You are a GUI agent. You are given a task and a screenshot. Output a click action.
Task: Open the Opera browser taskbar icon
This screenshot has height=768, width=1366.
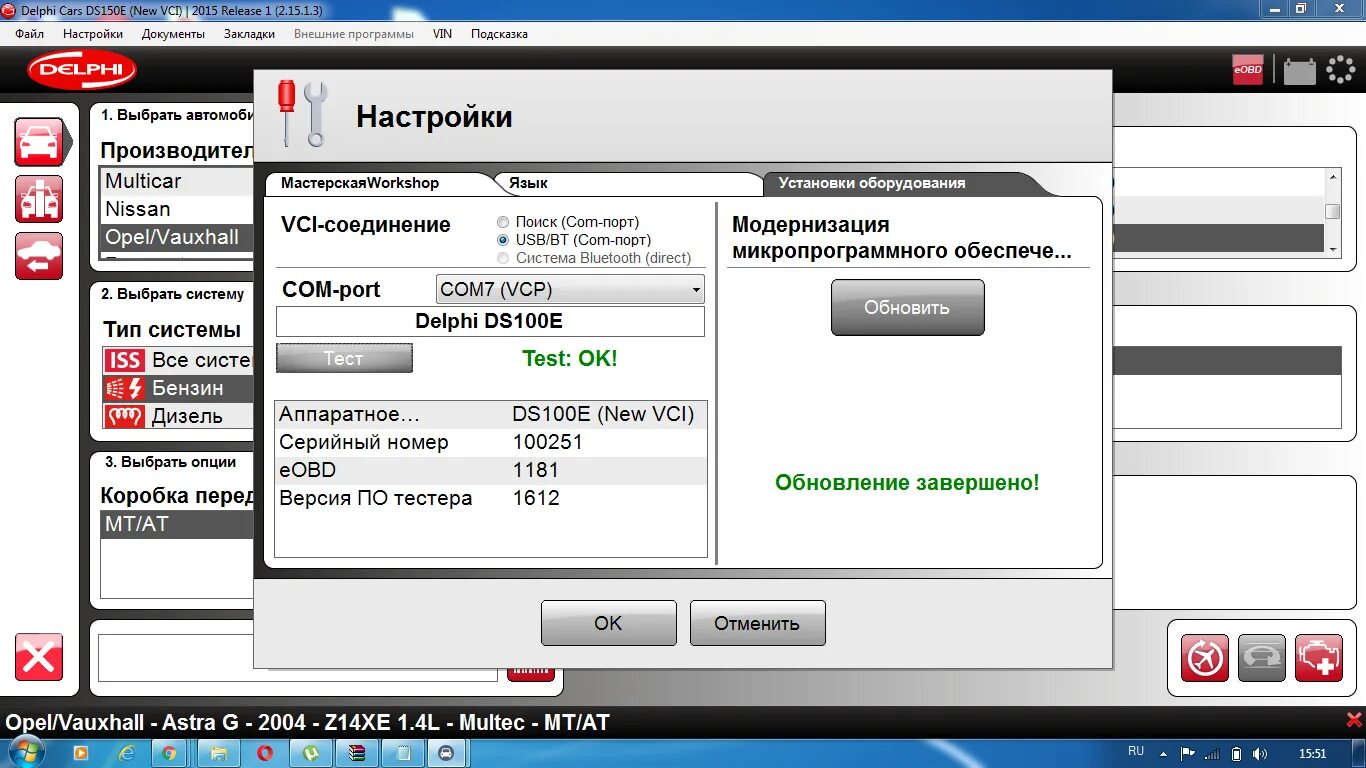[x=266, y=752]
